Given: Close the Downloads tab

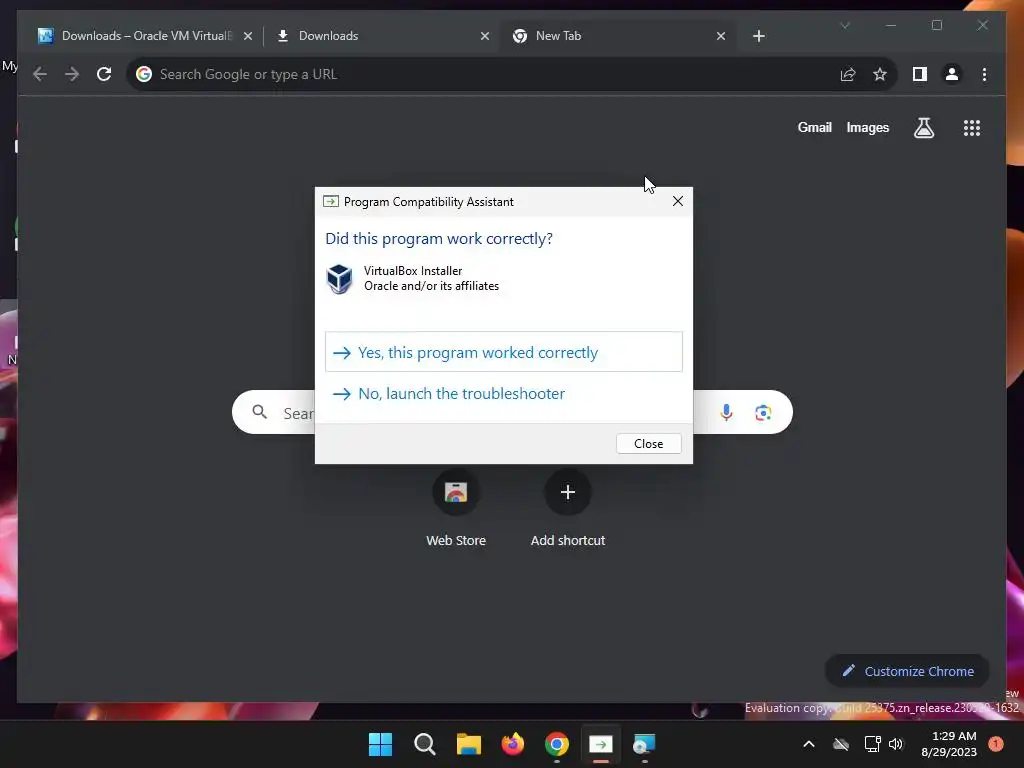Looking at the screenshot, I should 485,36.
